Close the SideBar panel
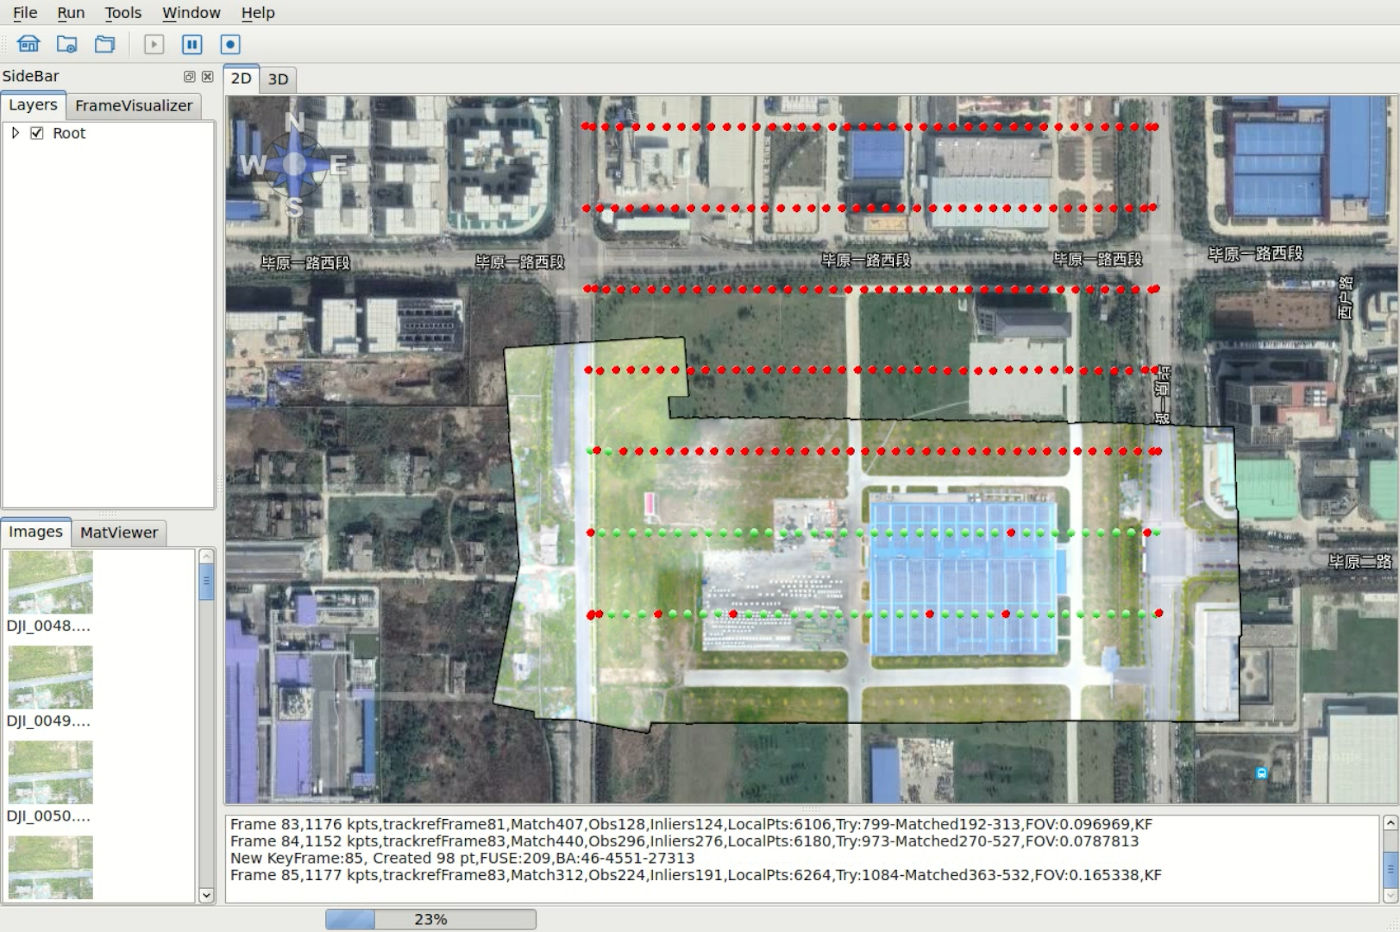This screenshot has height=932, width=1400. [207, 76]
